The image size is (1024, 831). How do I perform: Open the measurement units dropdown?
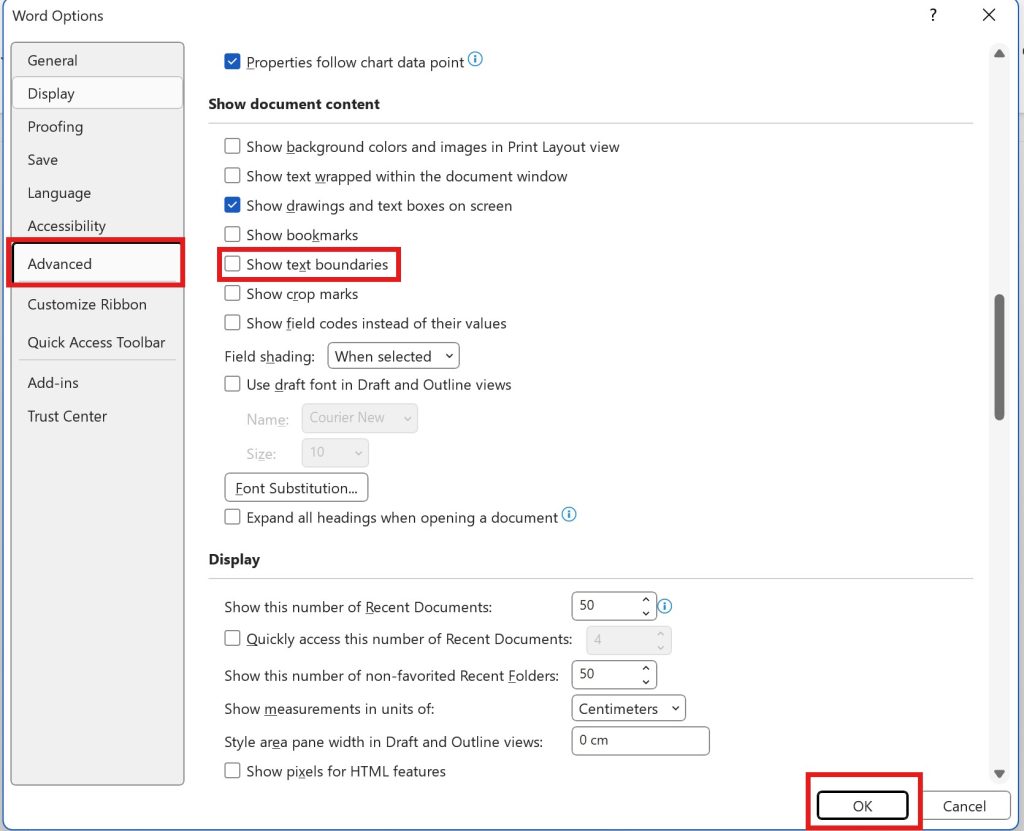628,707
